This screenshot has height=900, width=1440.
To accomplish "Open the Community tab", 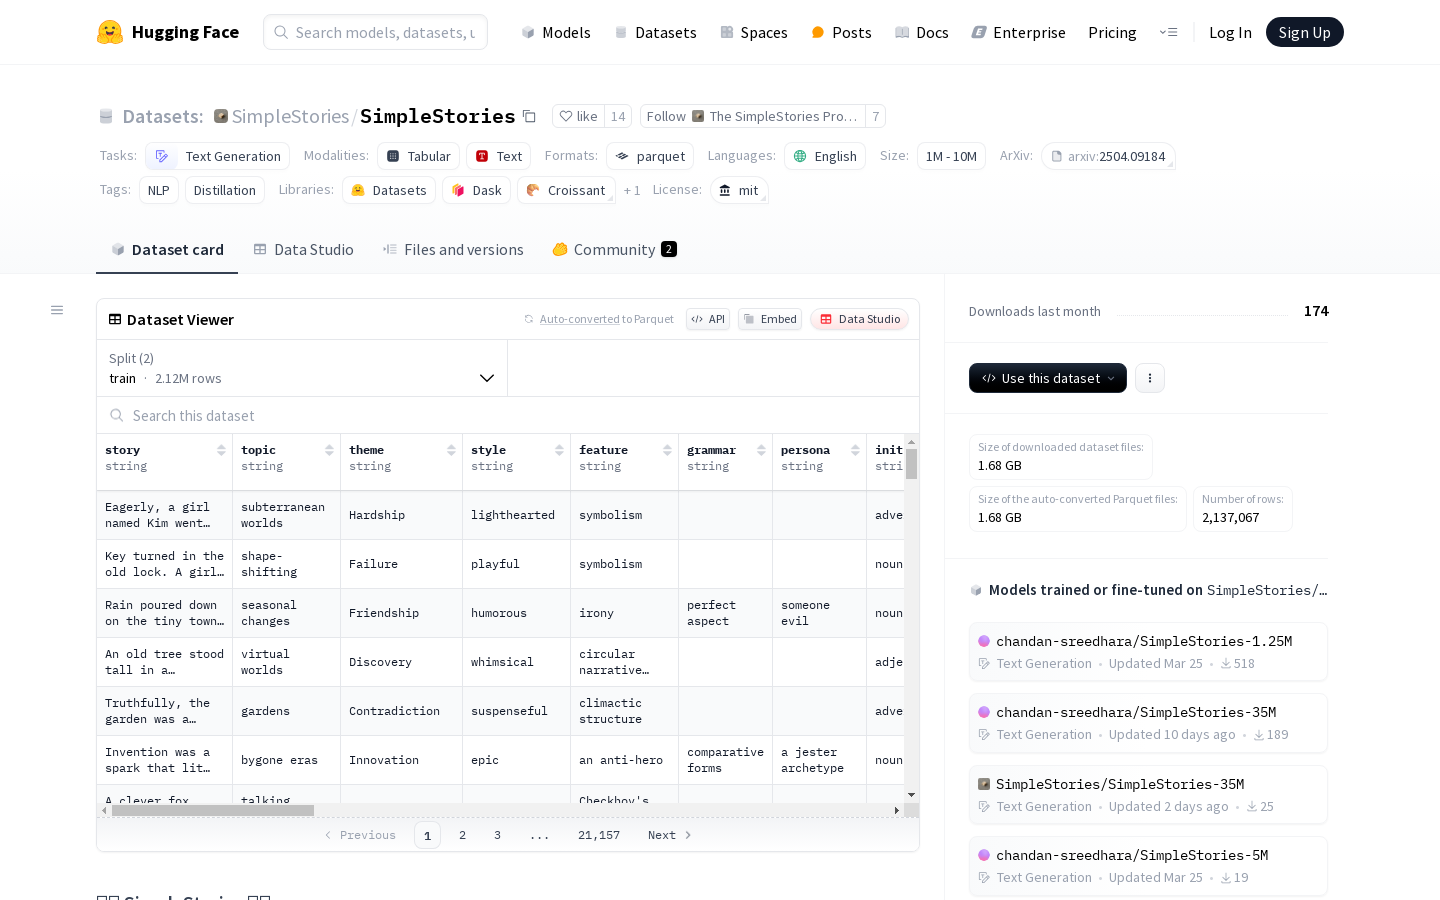I will pos(614,249).
